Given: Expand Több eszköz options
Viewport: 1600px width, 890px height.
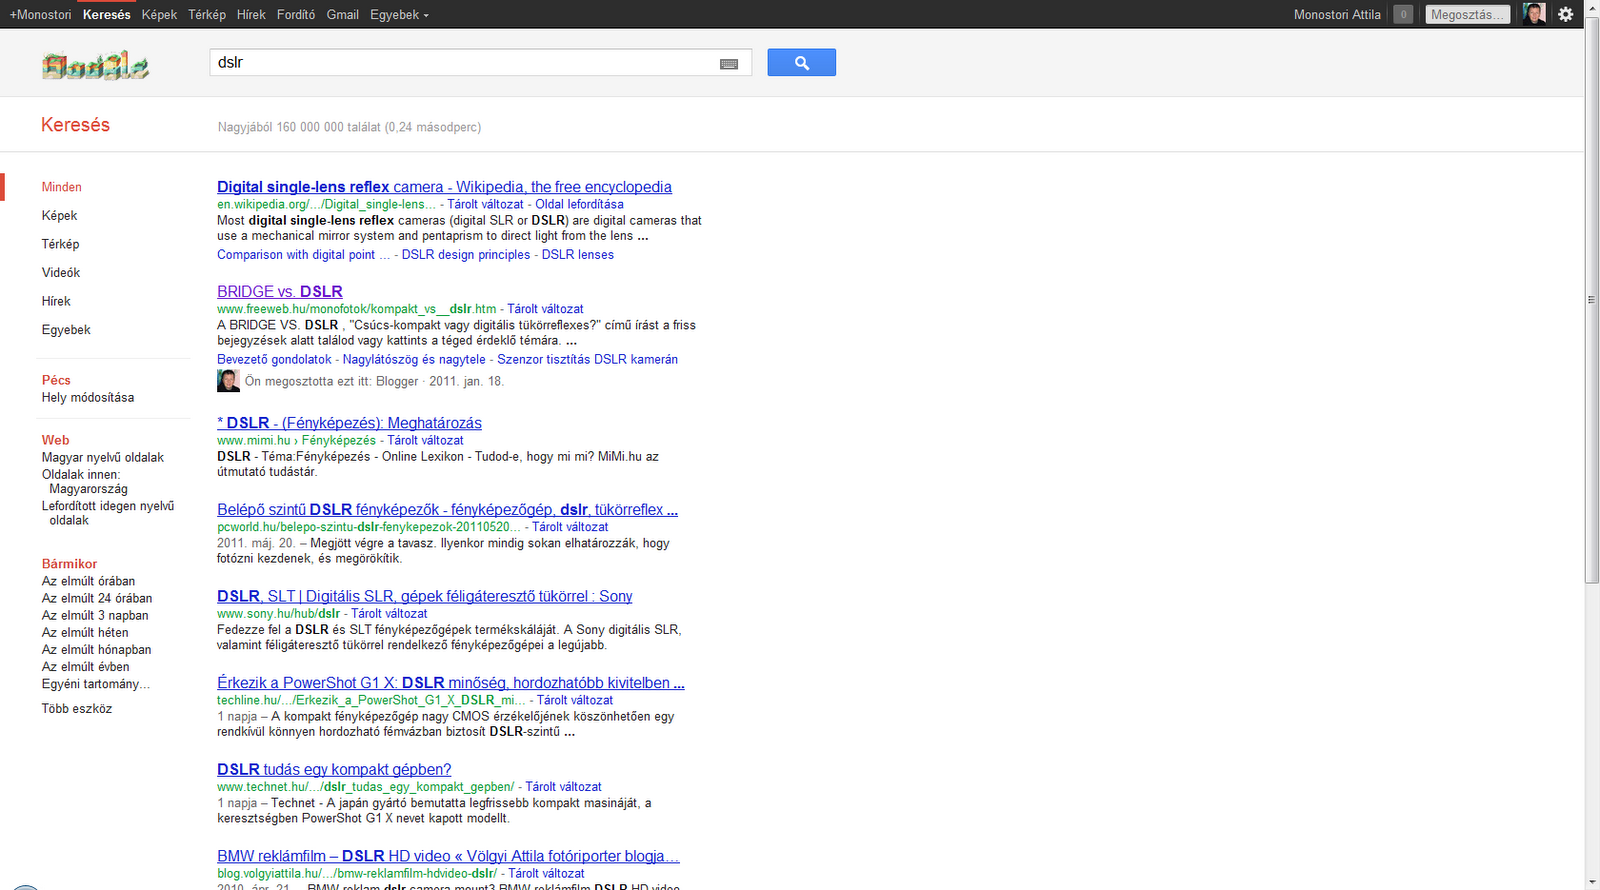Looking at the screenshot, I should tap(77, 708).
